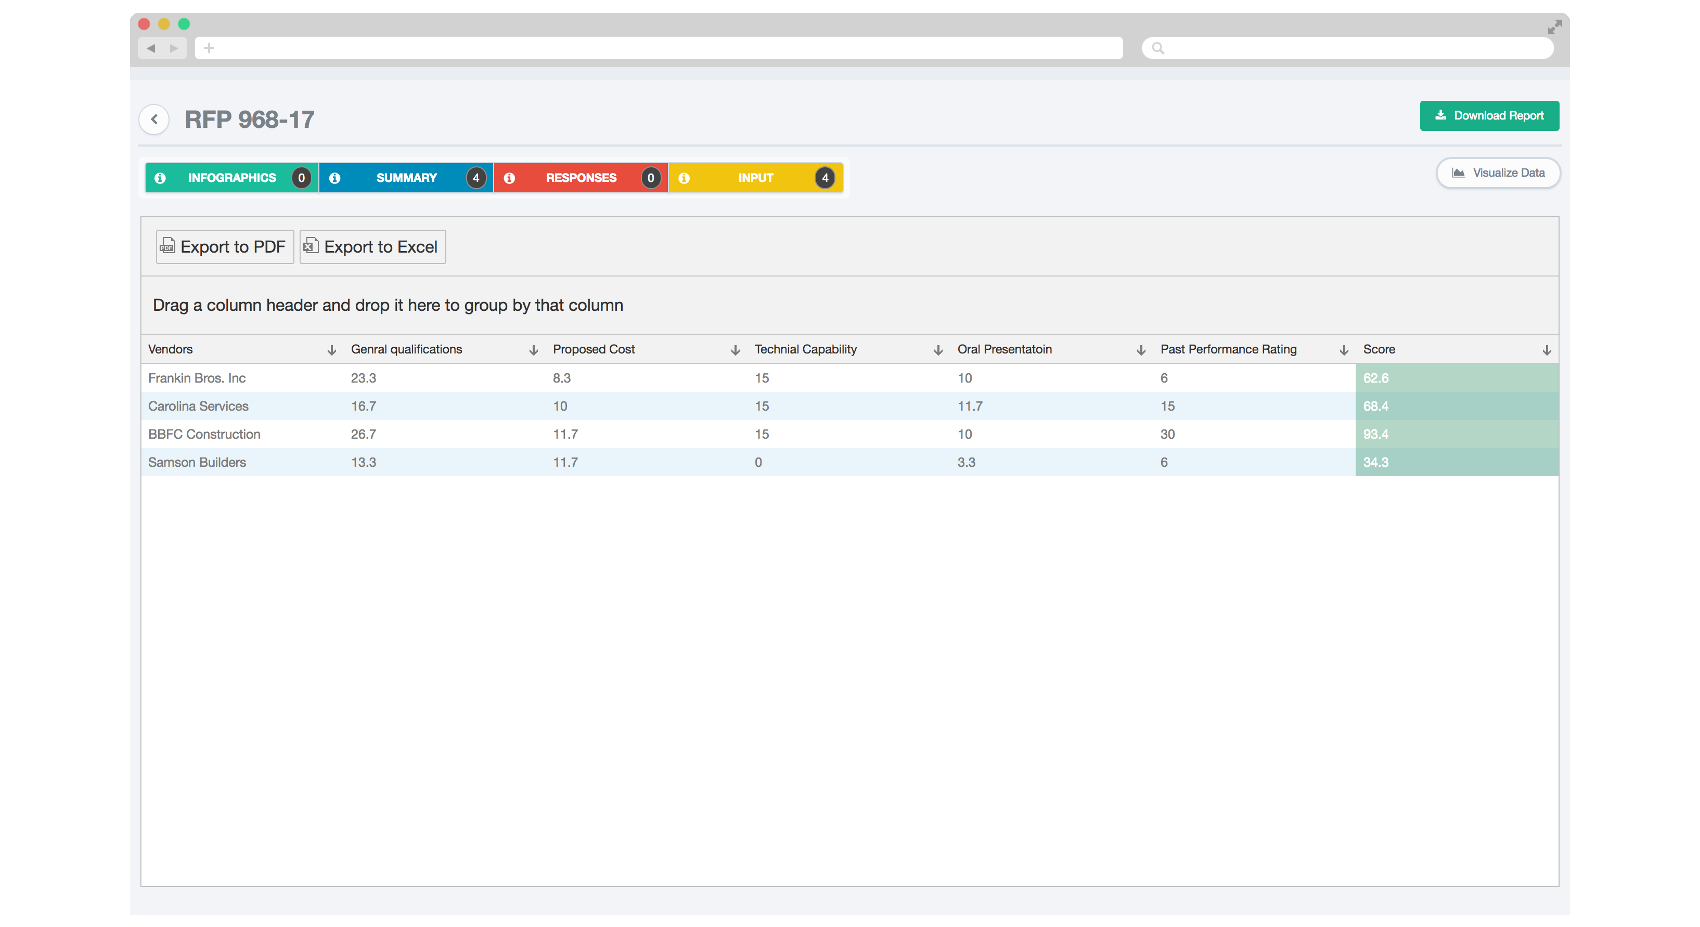This screenshot has width=1700, height=927.
Task: Sort by Proposed Cost column arrow
Action: pyautogui.click(x=736, y=350)
